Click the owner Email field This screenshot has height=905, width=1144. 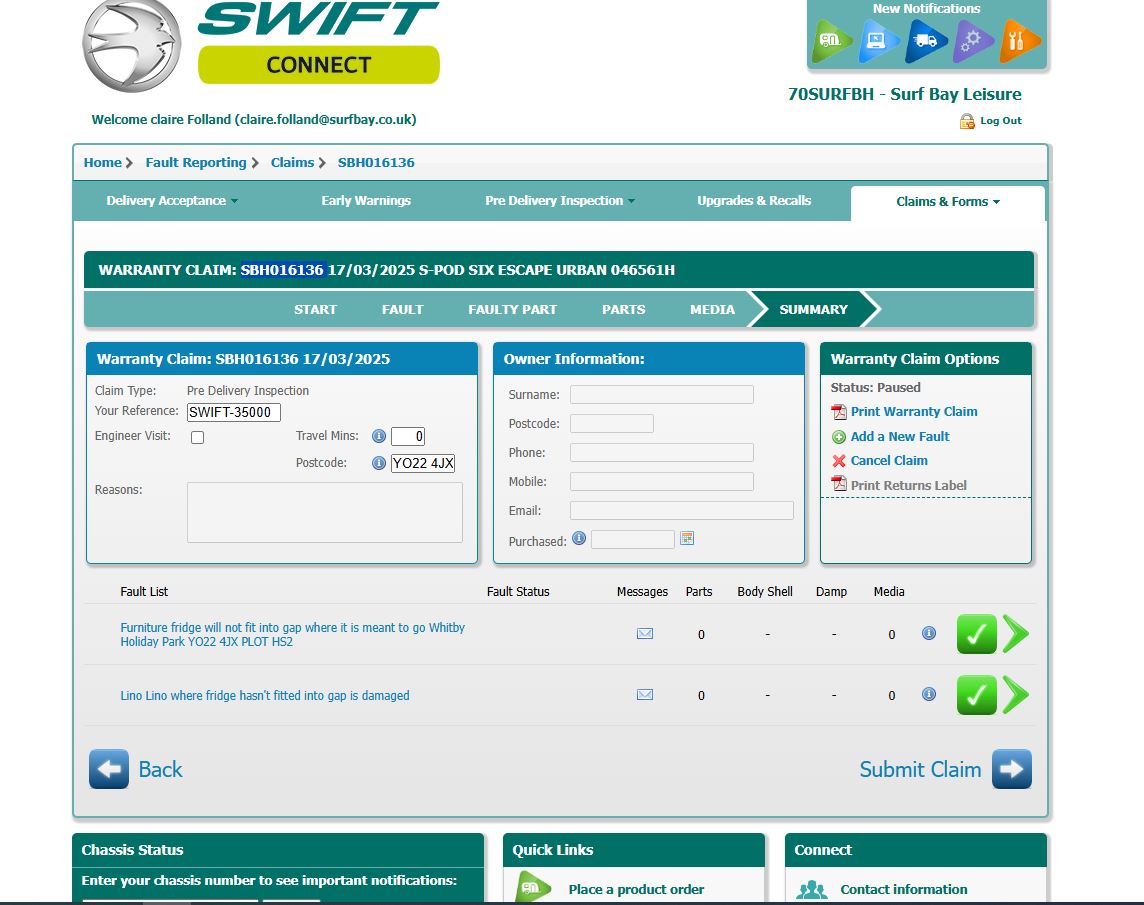click(x=681, y=510)
